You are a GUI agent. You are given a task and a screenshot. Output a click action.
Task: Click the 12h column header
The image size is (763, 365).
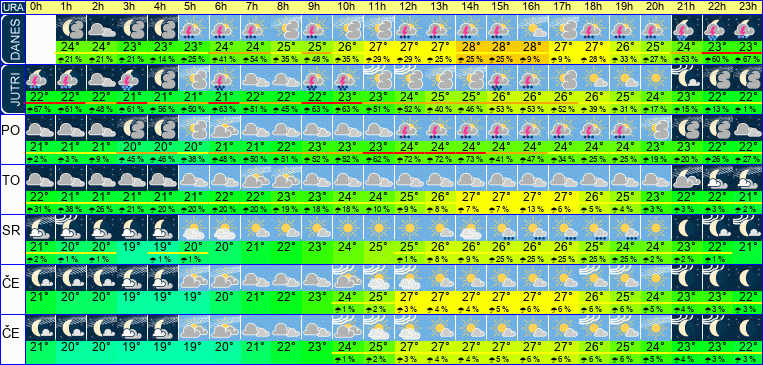coord(408,7)
